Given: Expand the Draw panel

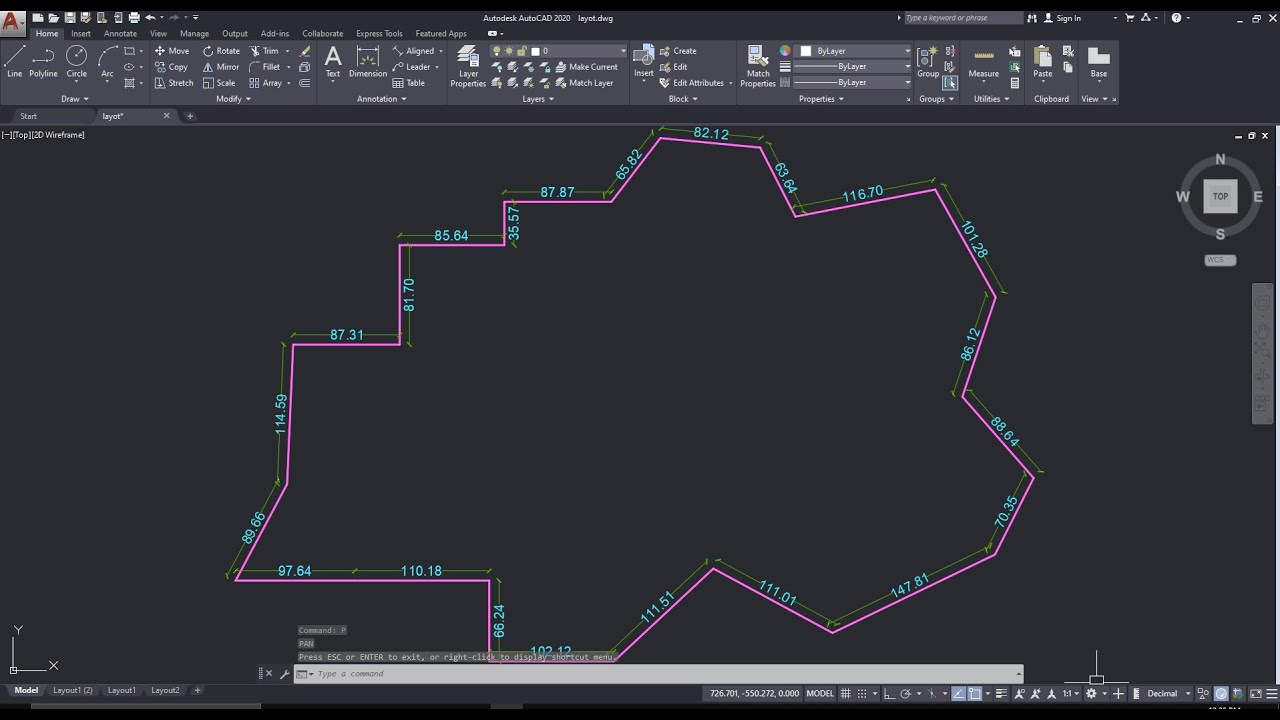Looking at the screenshot, I should [x=75, y=99].
